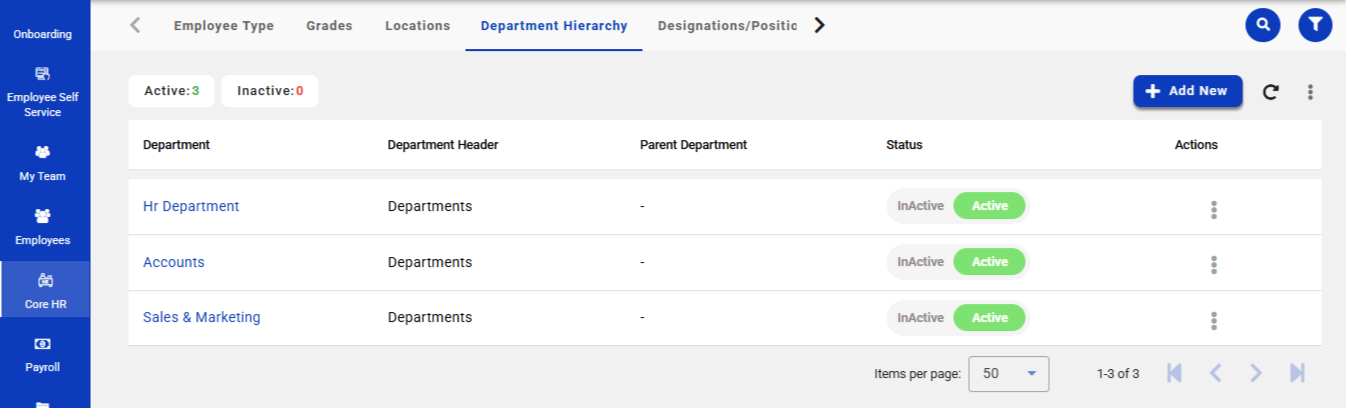Image resolution: width=1346 pixels, height=408 pixels.
Task: Click the search magnifier icon
Action: click(x=1263, y=25)
